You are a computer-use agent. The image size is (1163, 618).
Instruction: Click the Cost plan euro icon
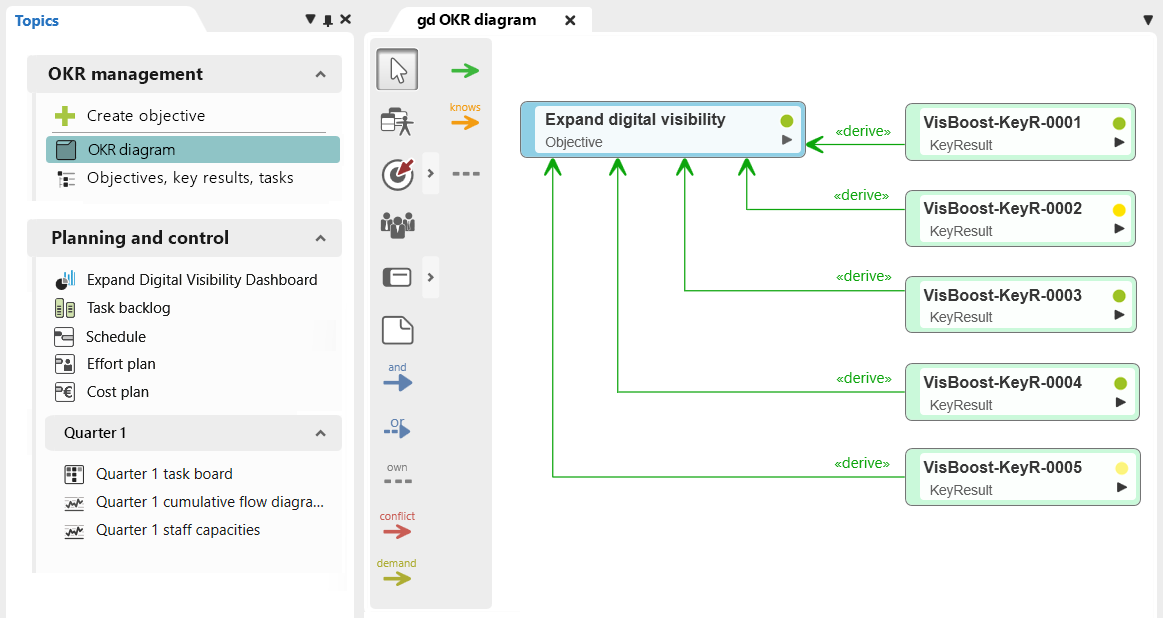pos(65,392)
